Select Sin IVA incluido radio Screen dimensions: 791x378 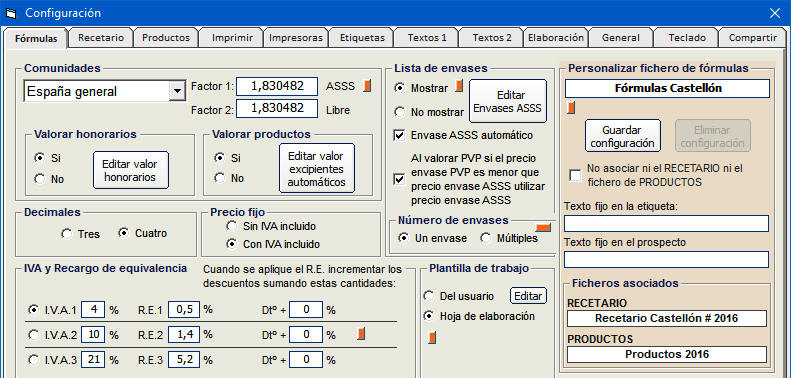[x=232, y=225]
